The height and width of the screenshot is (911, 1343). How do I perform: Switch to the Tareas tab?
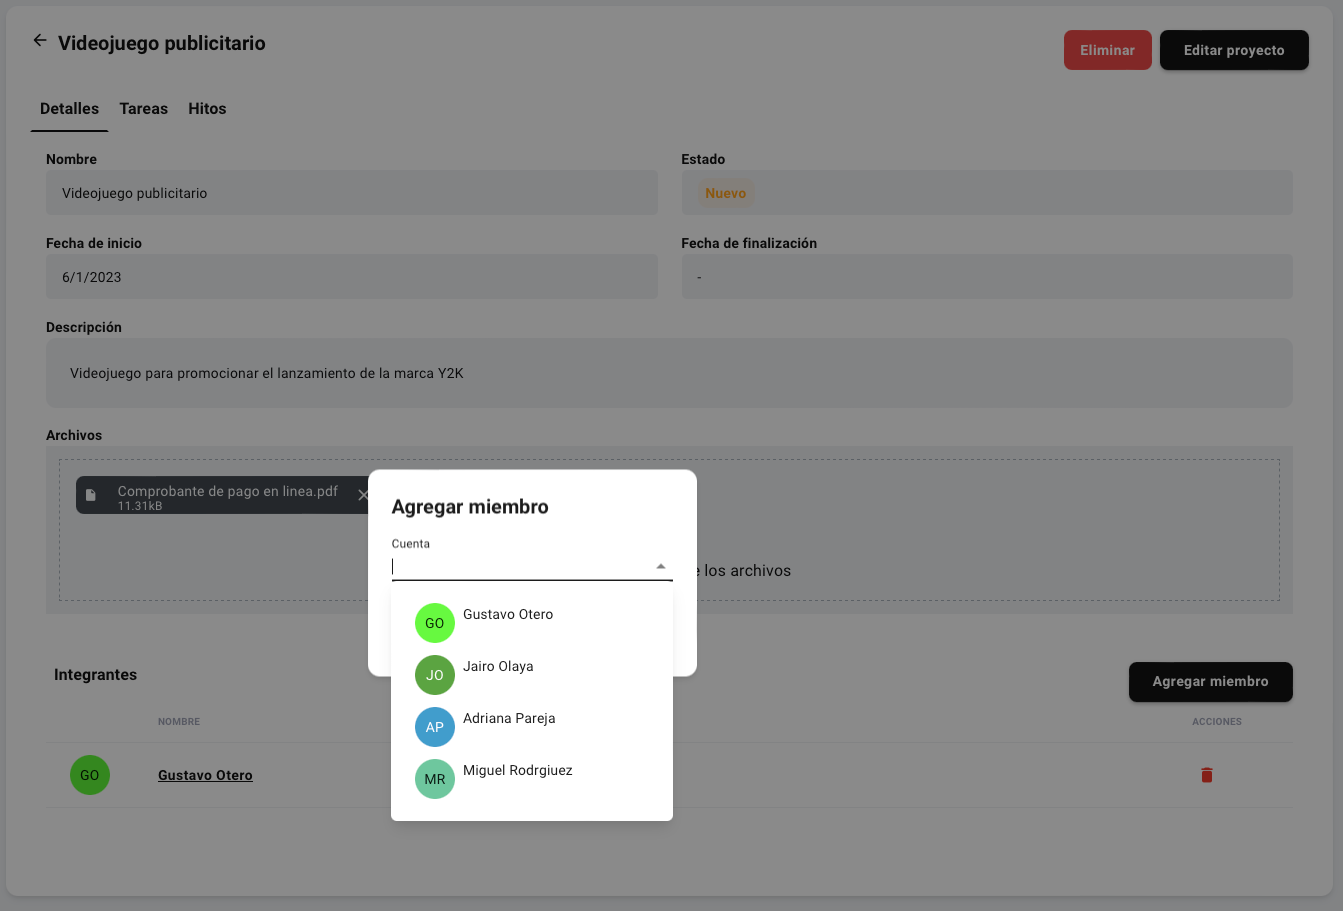point(143,109)
